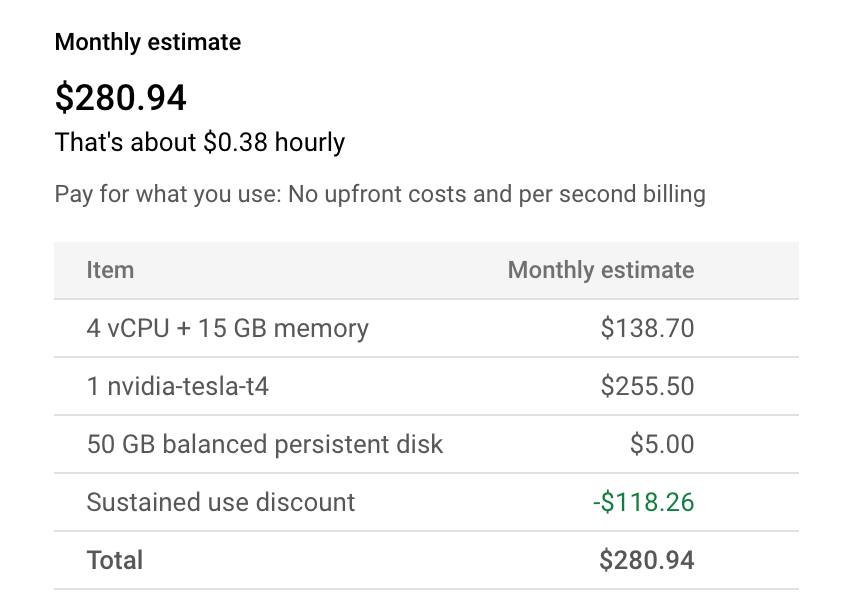Click the $138.70 vCPU cost
Viewport: 842px width, 612px height.
[x=647, y=328]
